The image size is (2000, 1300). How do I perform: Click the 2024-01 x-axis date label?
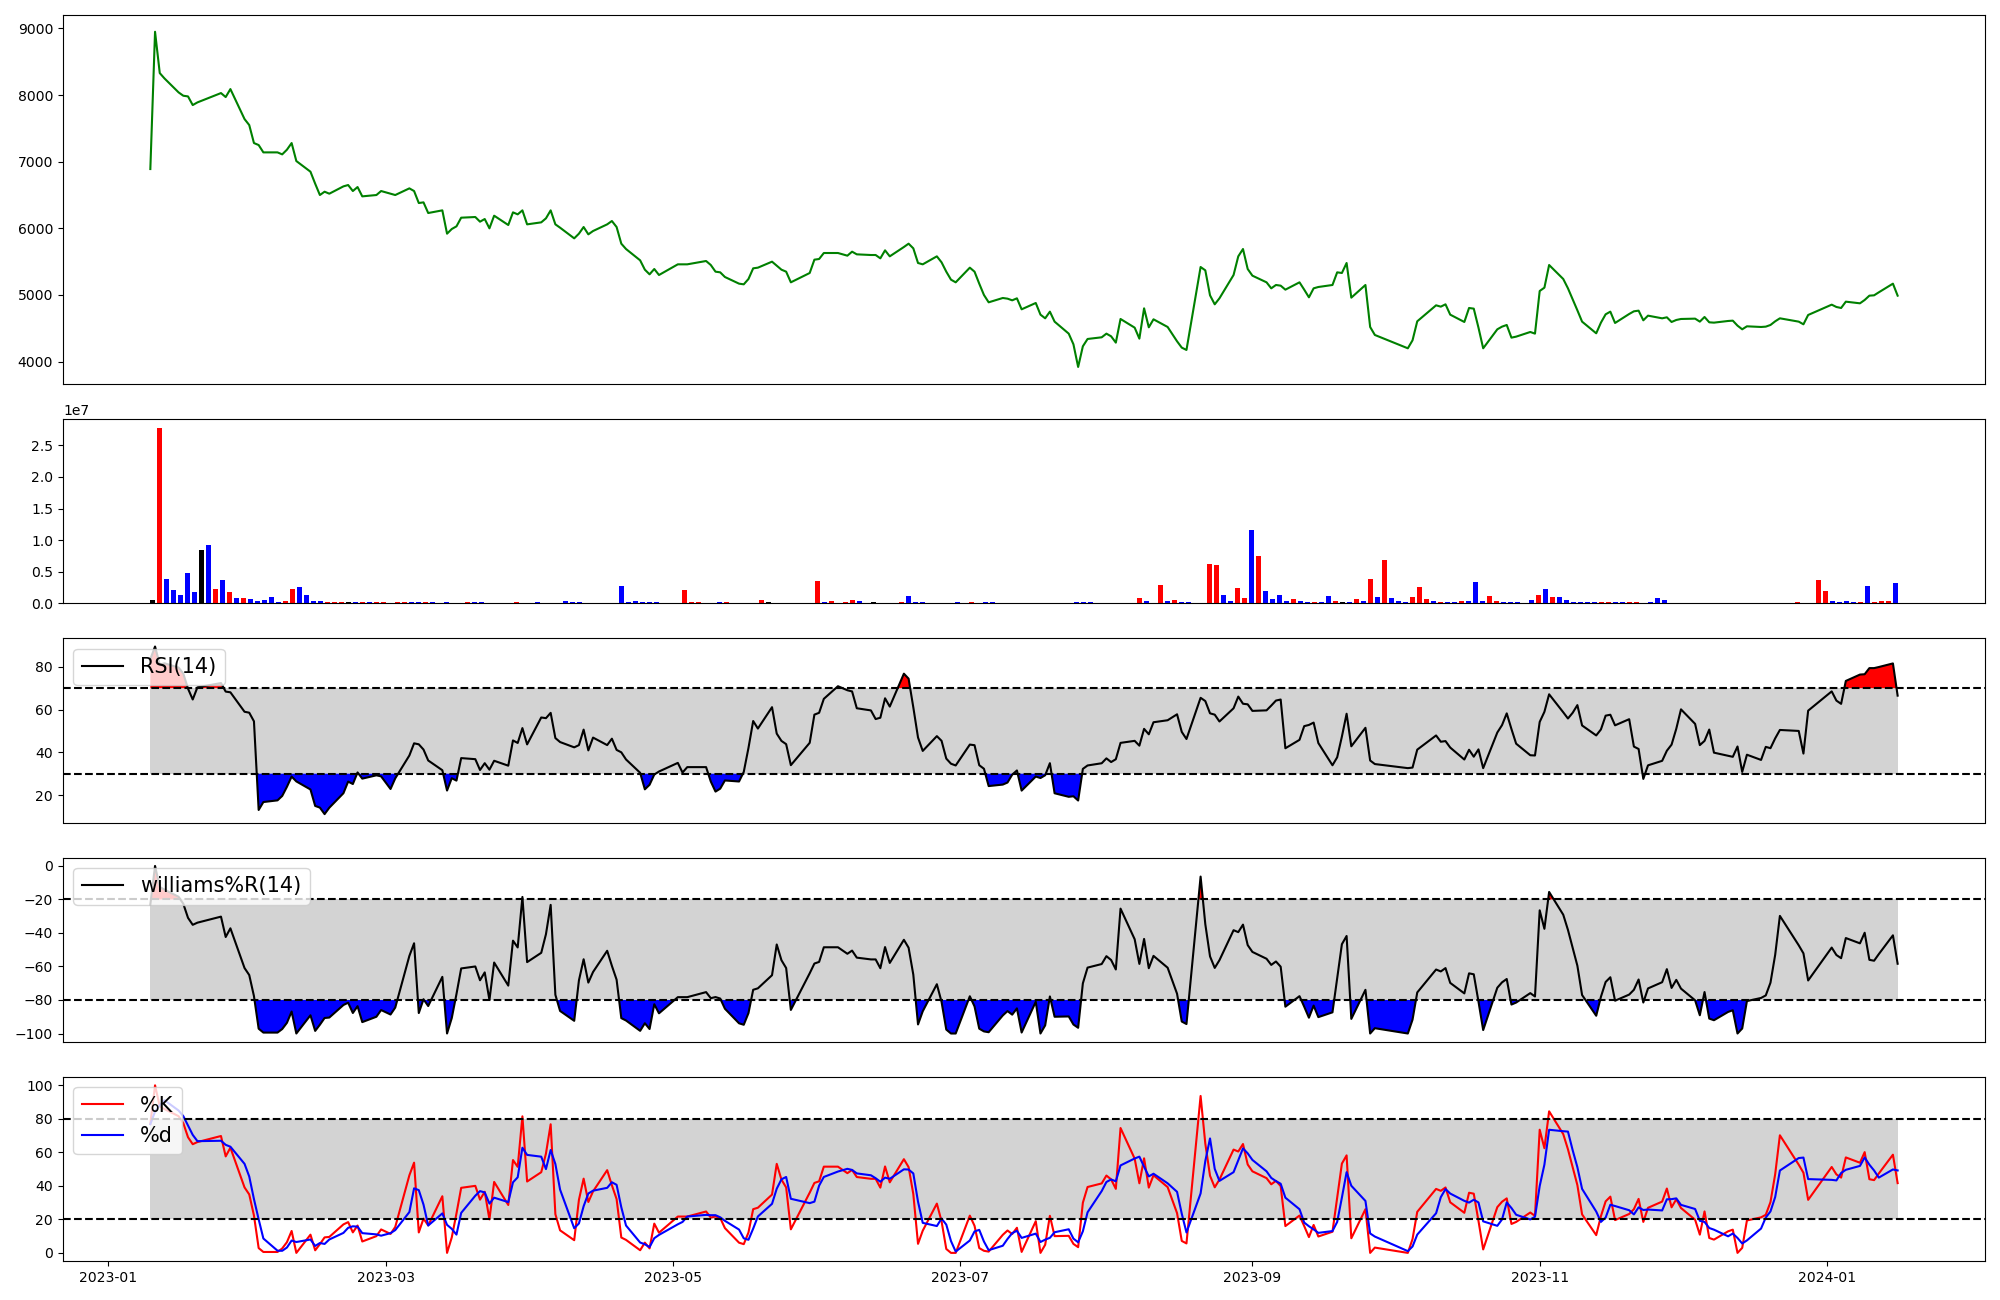1827,1277
